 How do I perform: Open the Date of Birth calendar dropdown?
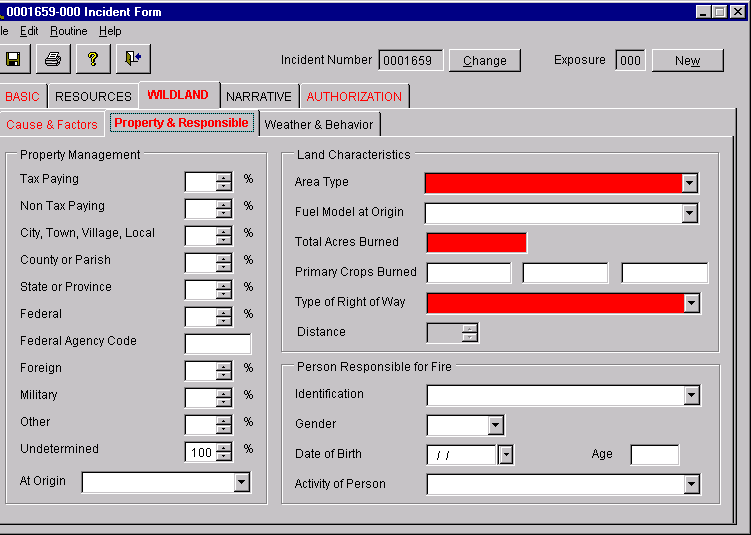(505, 455)
